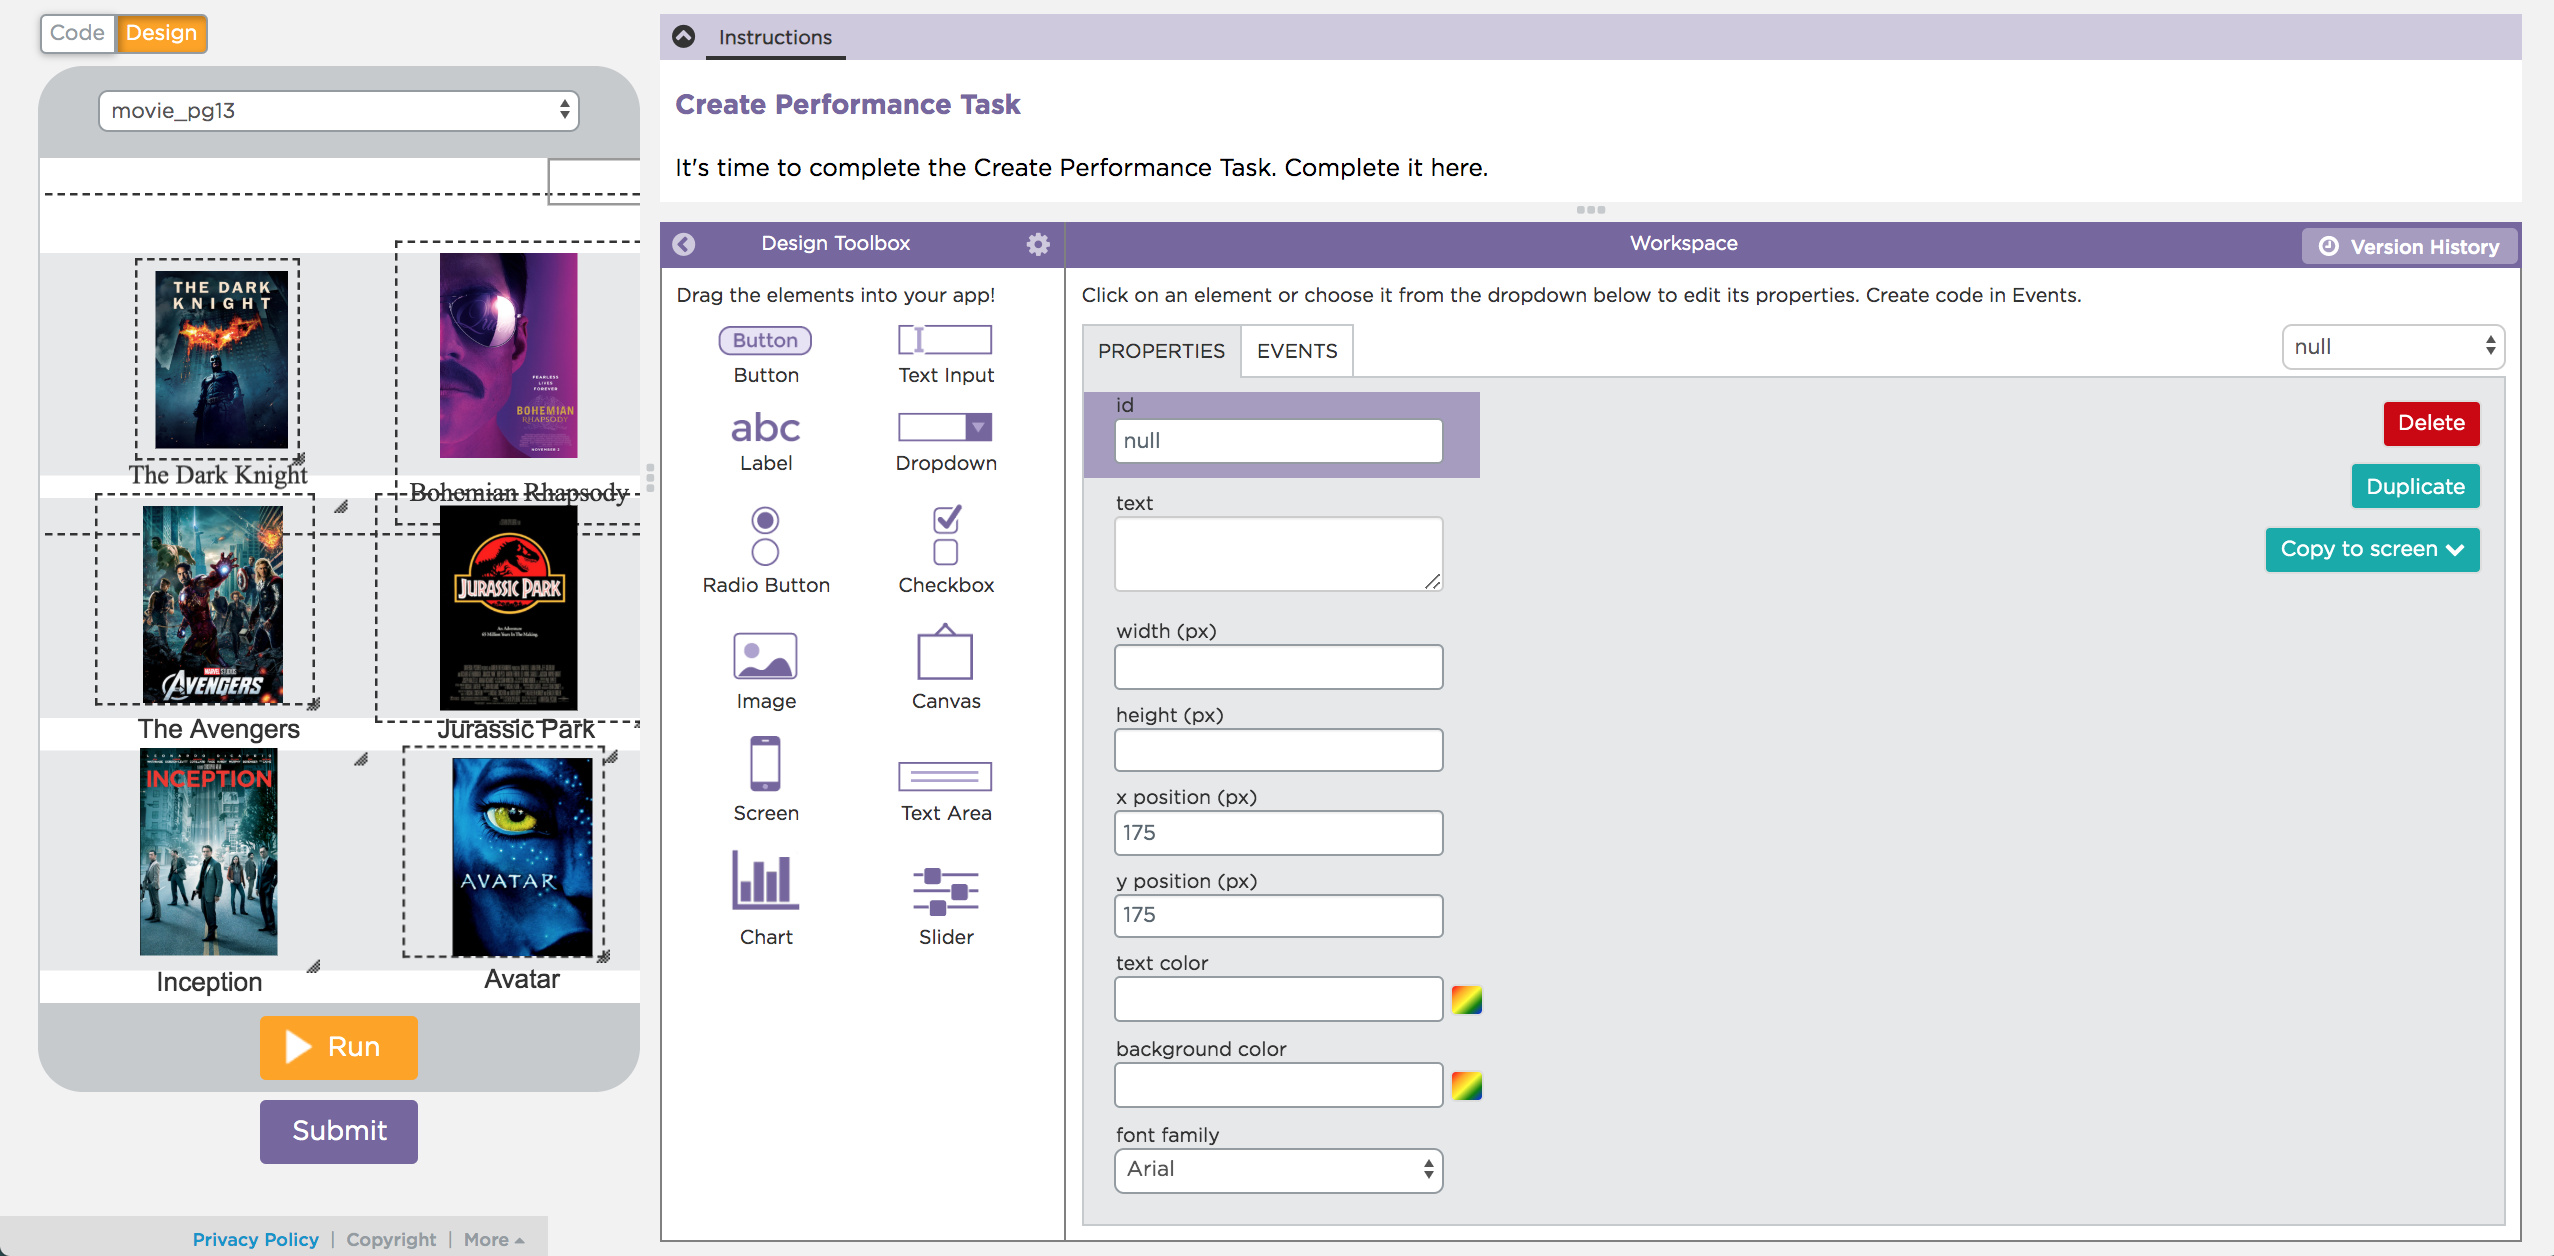2554x1256 pixels.
Task: Click the Version History button
Action: (x=2410, y=247)
